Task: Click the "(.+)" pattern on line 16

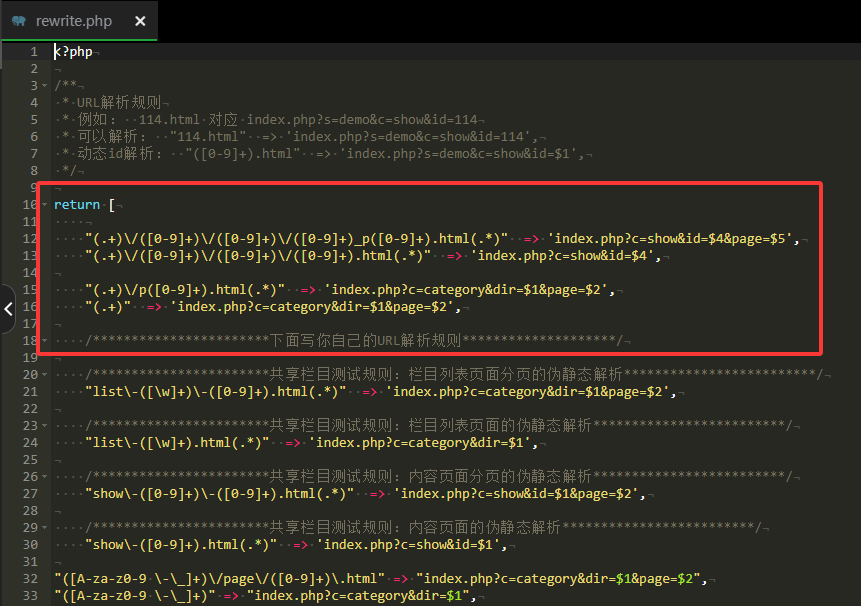Action: coord(108,307)
